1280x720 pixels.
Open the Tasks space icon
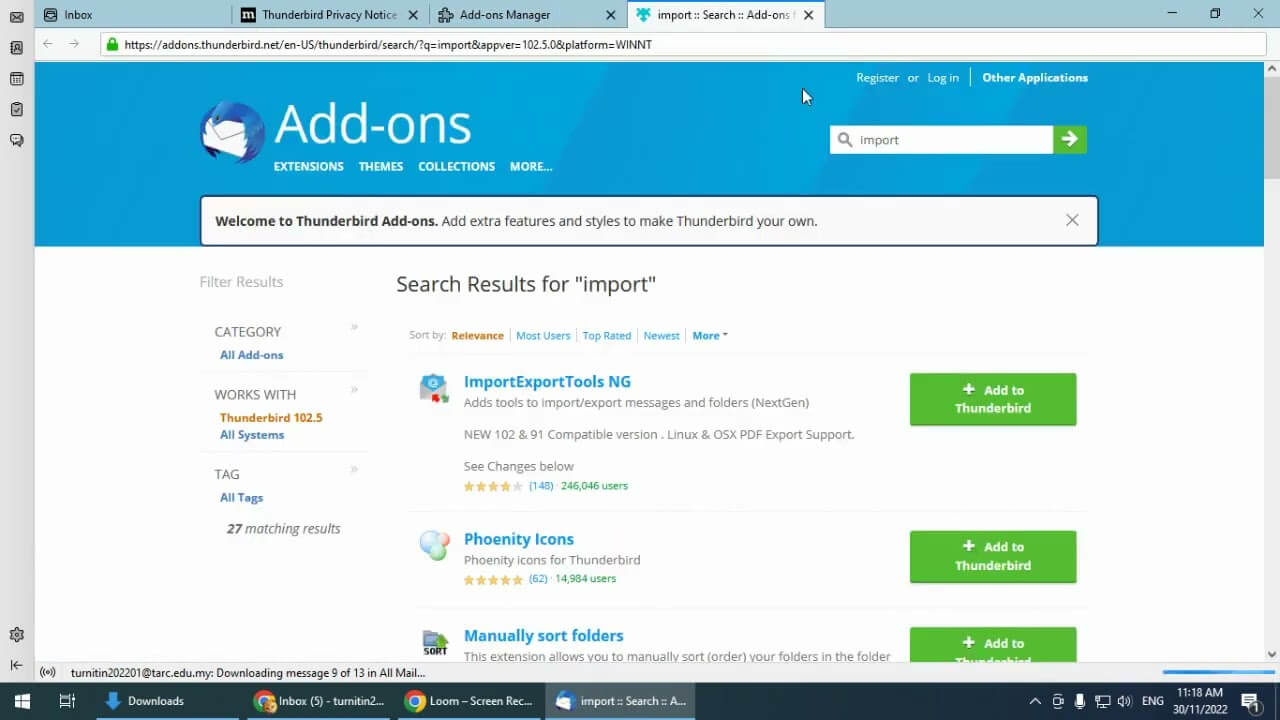click(x=16, y=109)
